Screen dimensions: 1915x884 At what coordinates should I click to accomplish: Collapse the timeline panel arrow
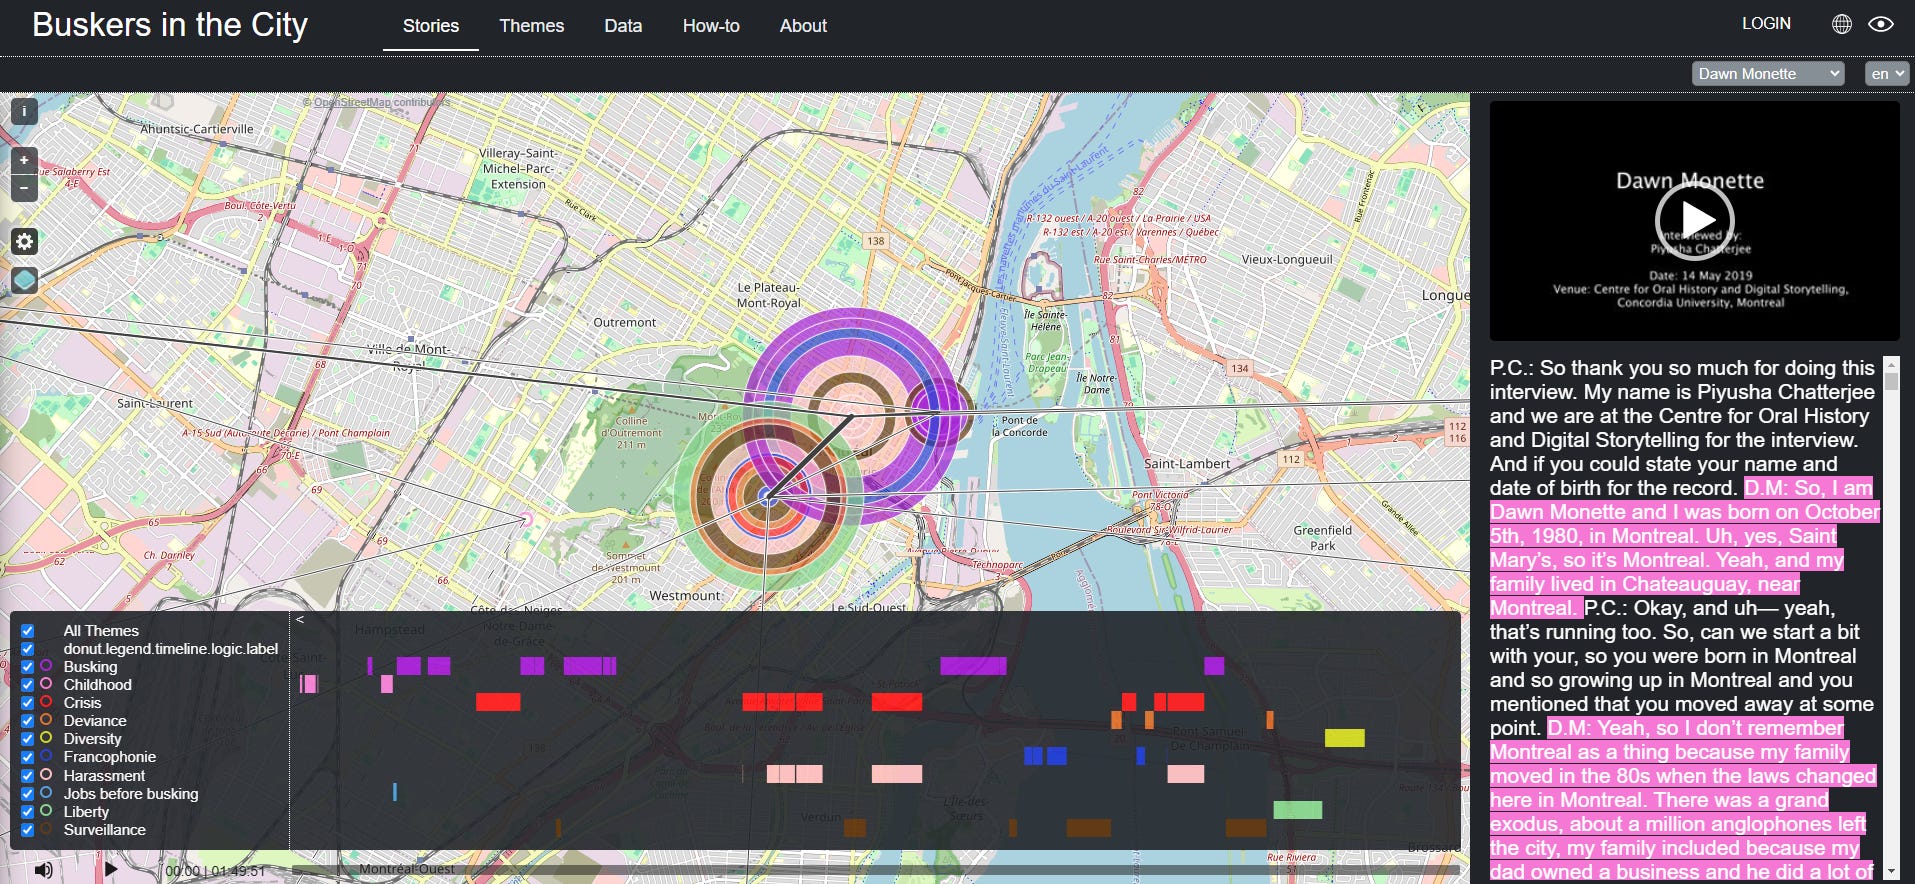[299, 619]
